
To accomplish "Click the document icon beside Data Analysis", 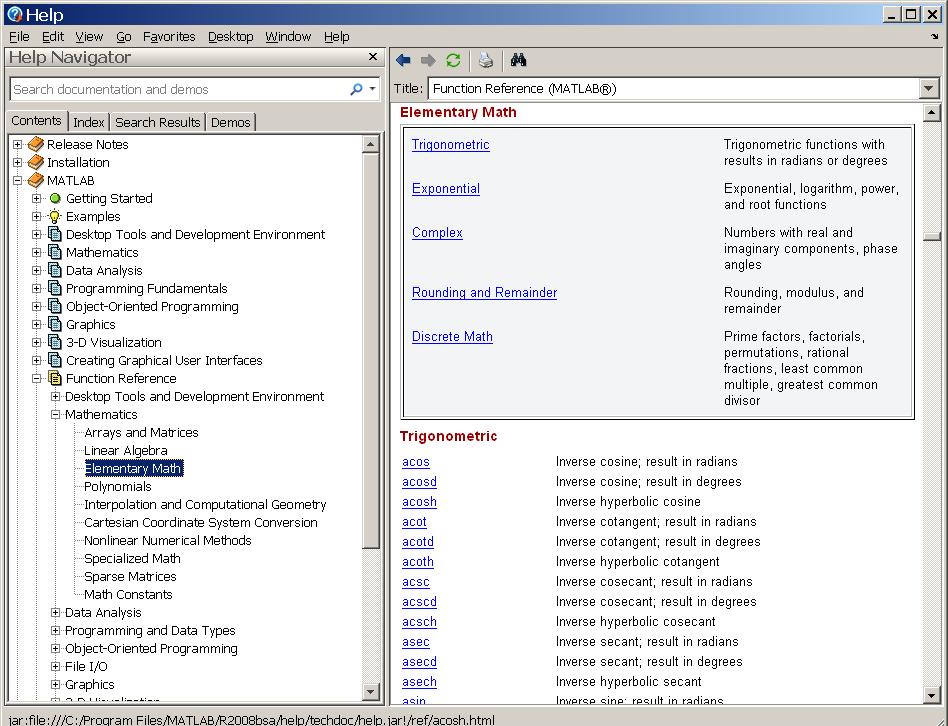I will coord(55,270).
